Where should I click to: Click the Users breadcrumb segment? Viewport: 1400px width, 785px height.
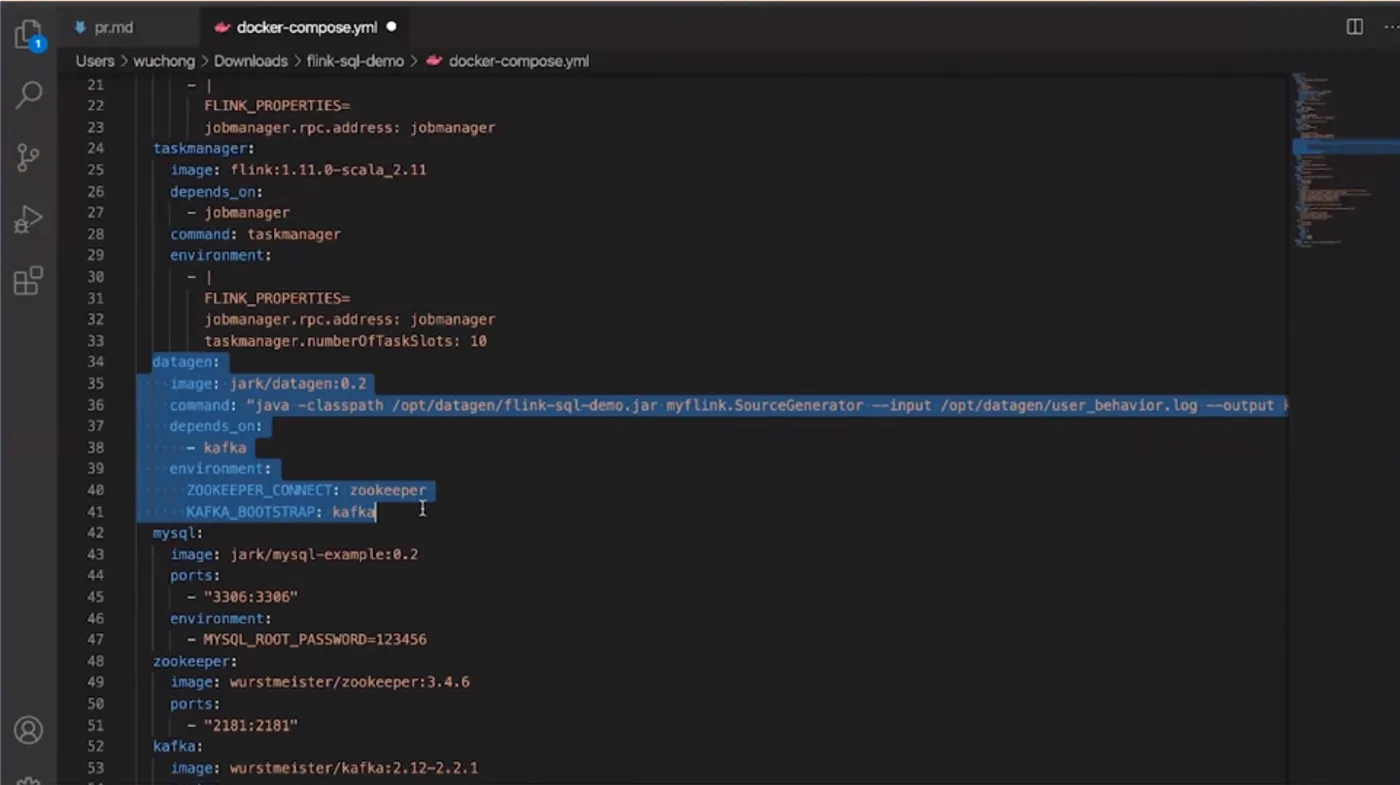pos(95,61)
